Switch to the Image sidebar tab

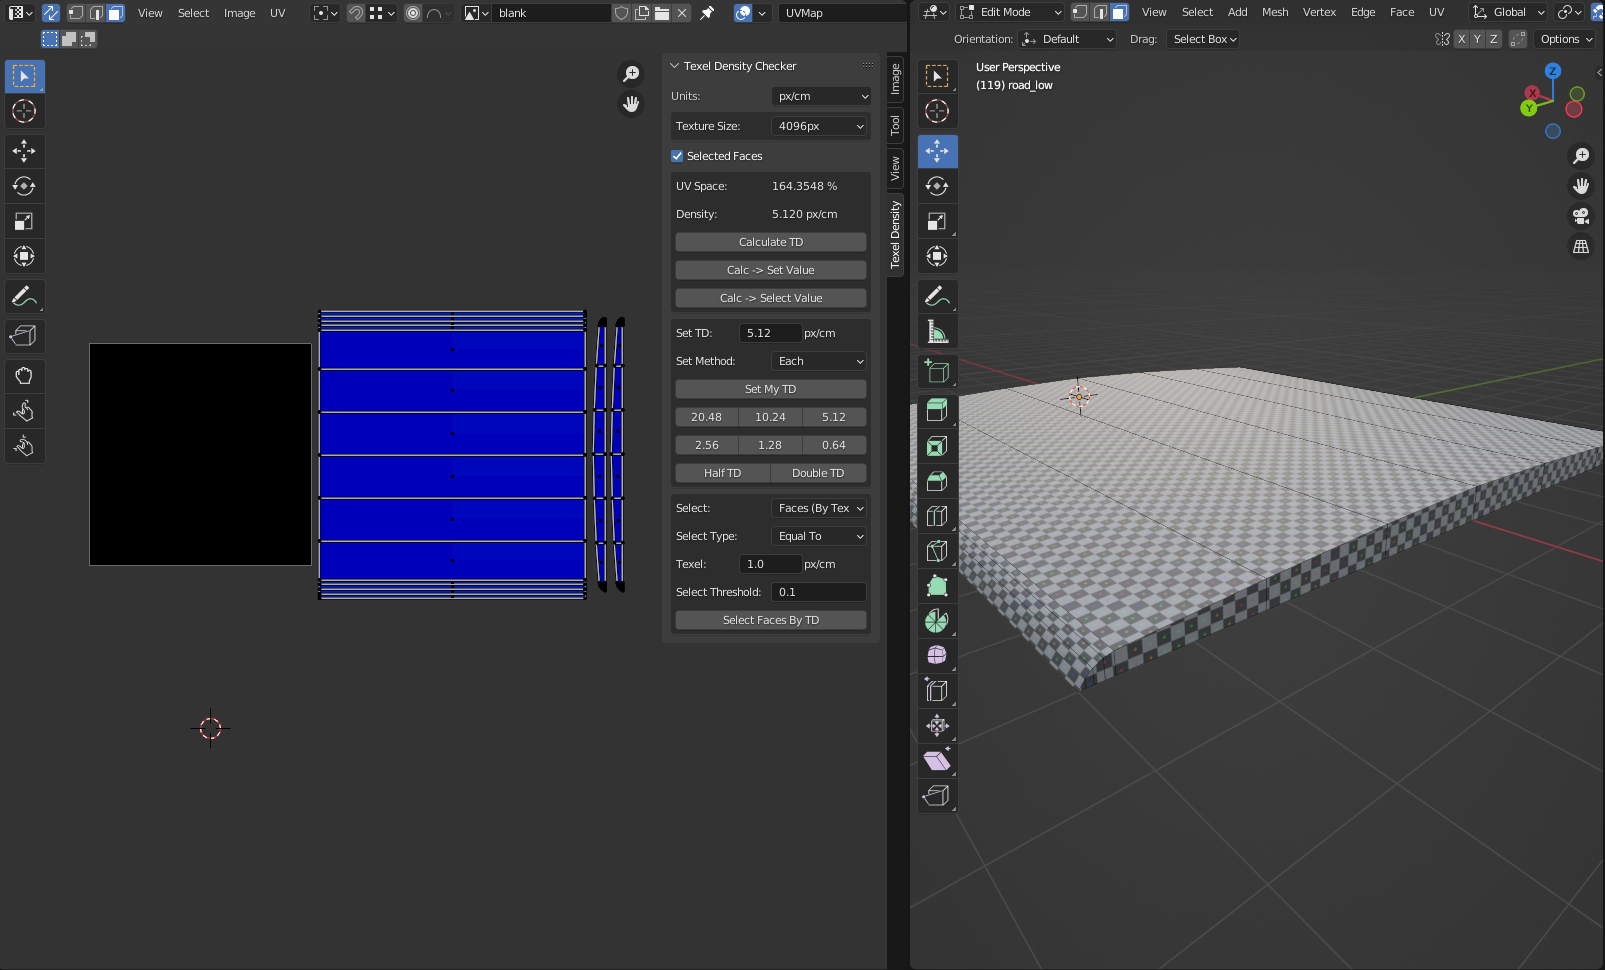895,80
